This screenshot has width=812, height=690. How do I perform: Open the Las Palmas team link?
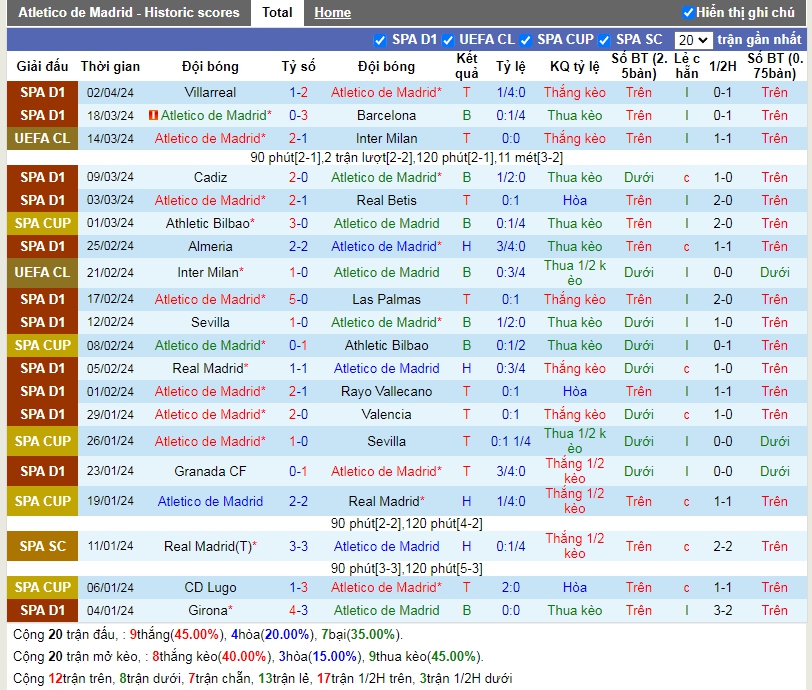pyautogui.click(x=386, y=299)
